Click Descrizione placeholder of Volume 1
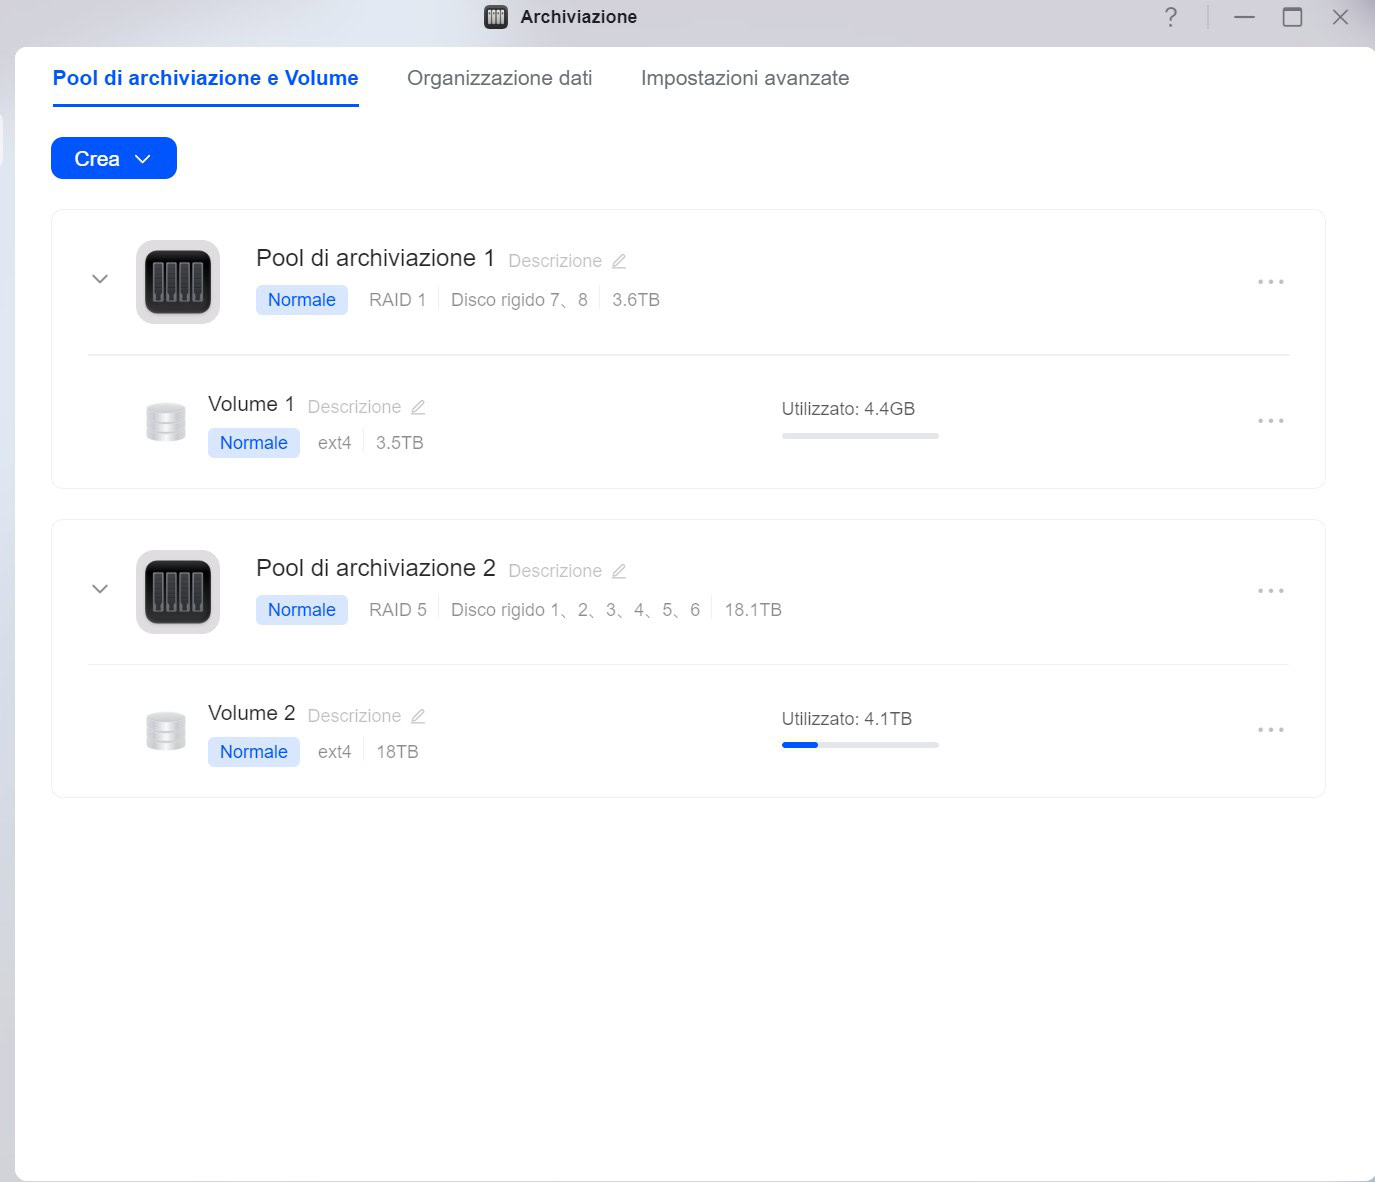Image resolution: width=1375 pixels, height=1182 pixels. (354, 407)
